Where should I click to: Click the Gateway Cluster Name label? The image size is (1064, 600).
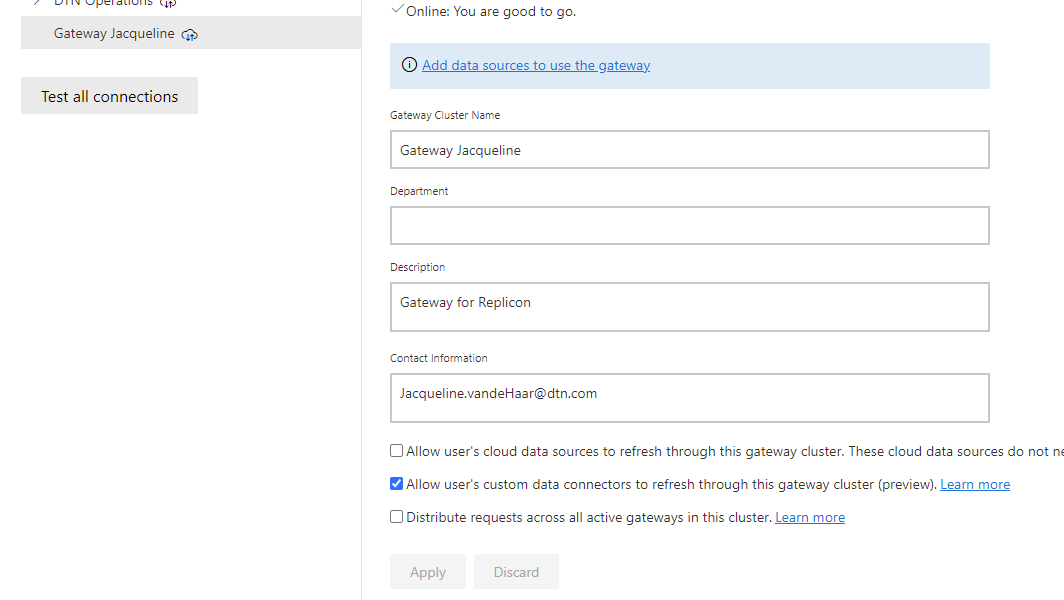445,115
